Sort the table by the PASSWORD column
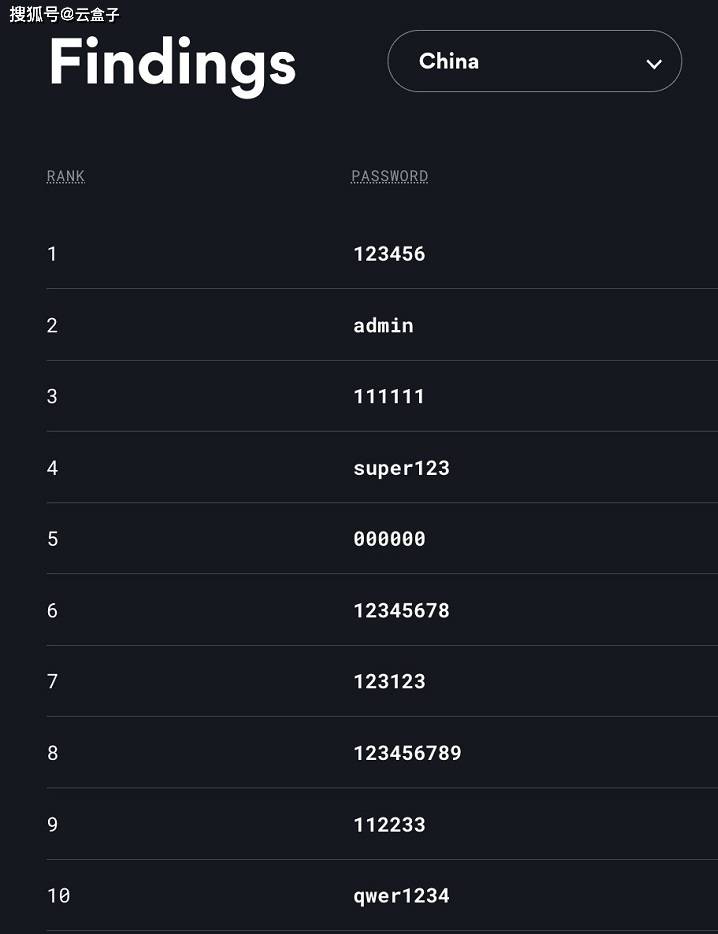This screenshot has height=934, width=718. pyautogui.click(x=389, y=176)
